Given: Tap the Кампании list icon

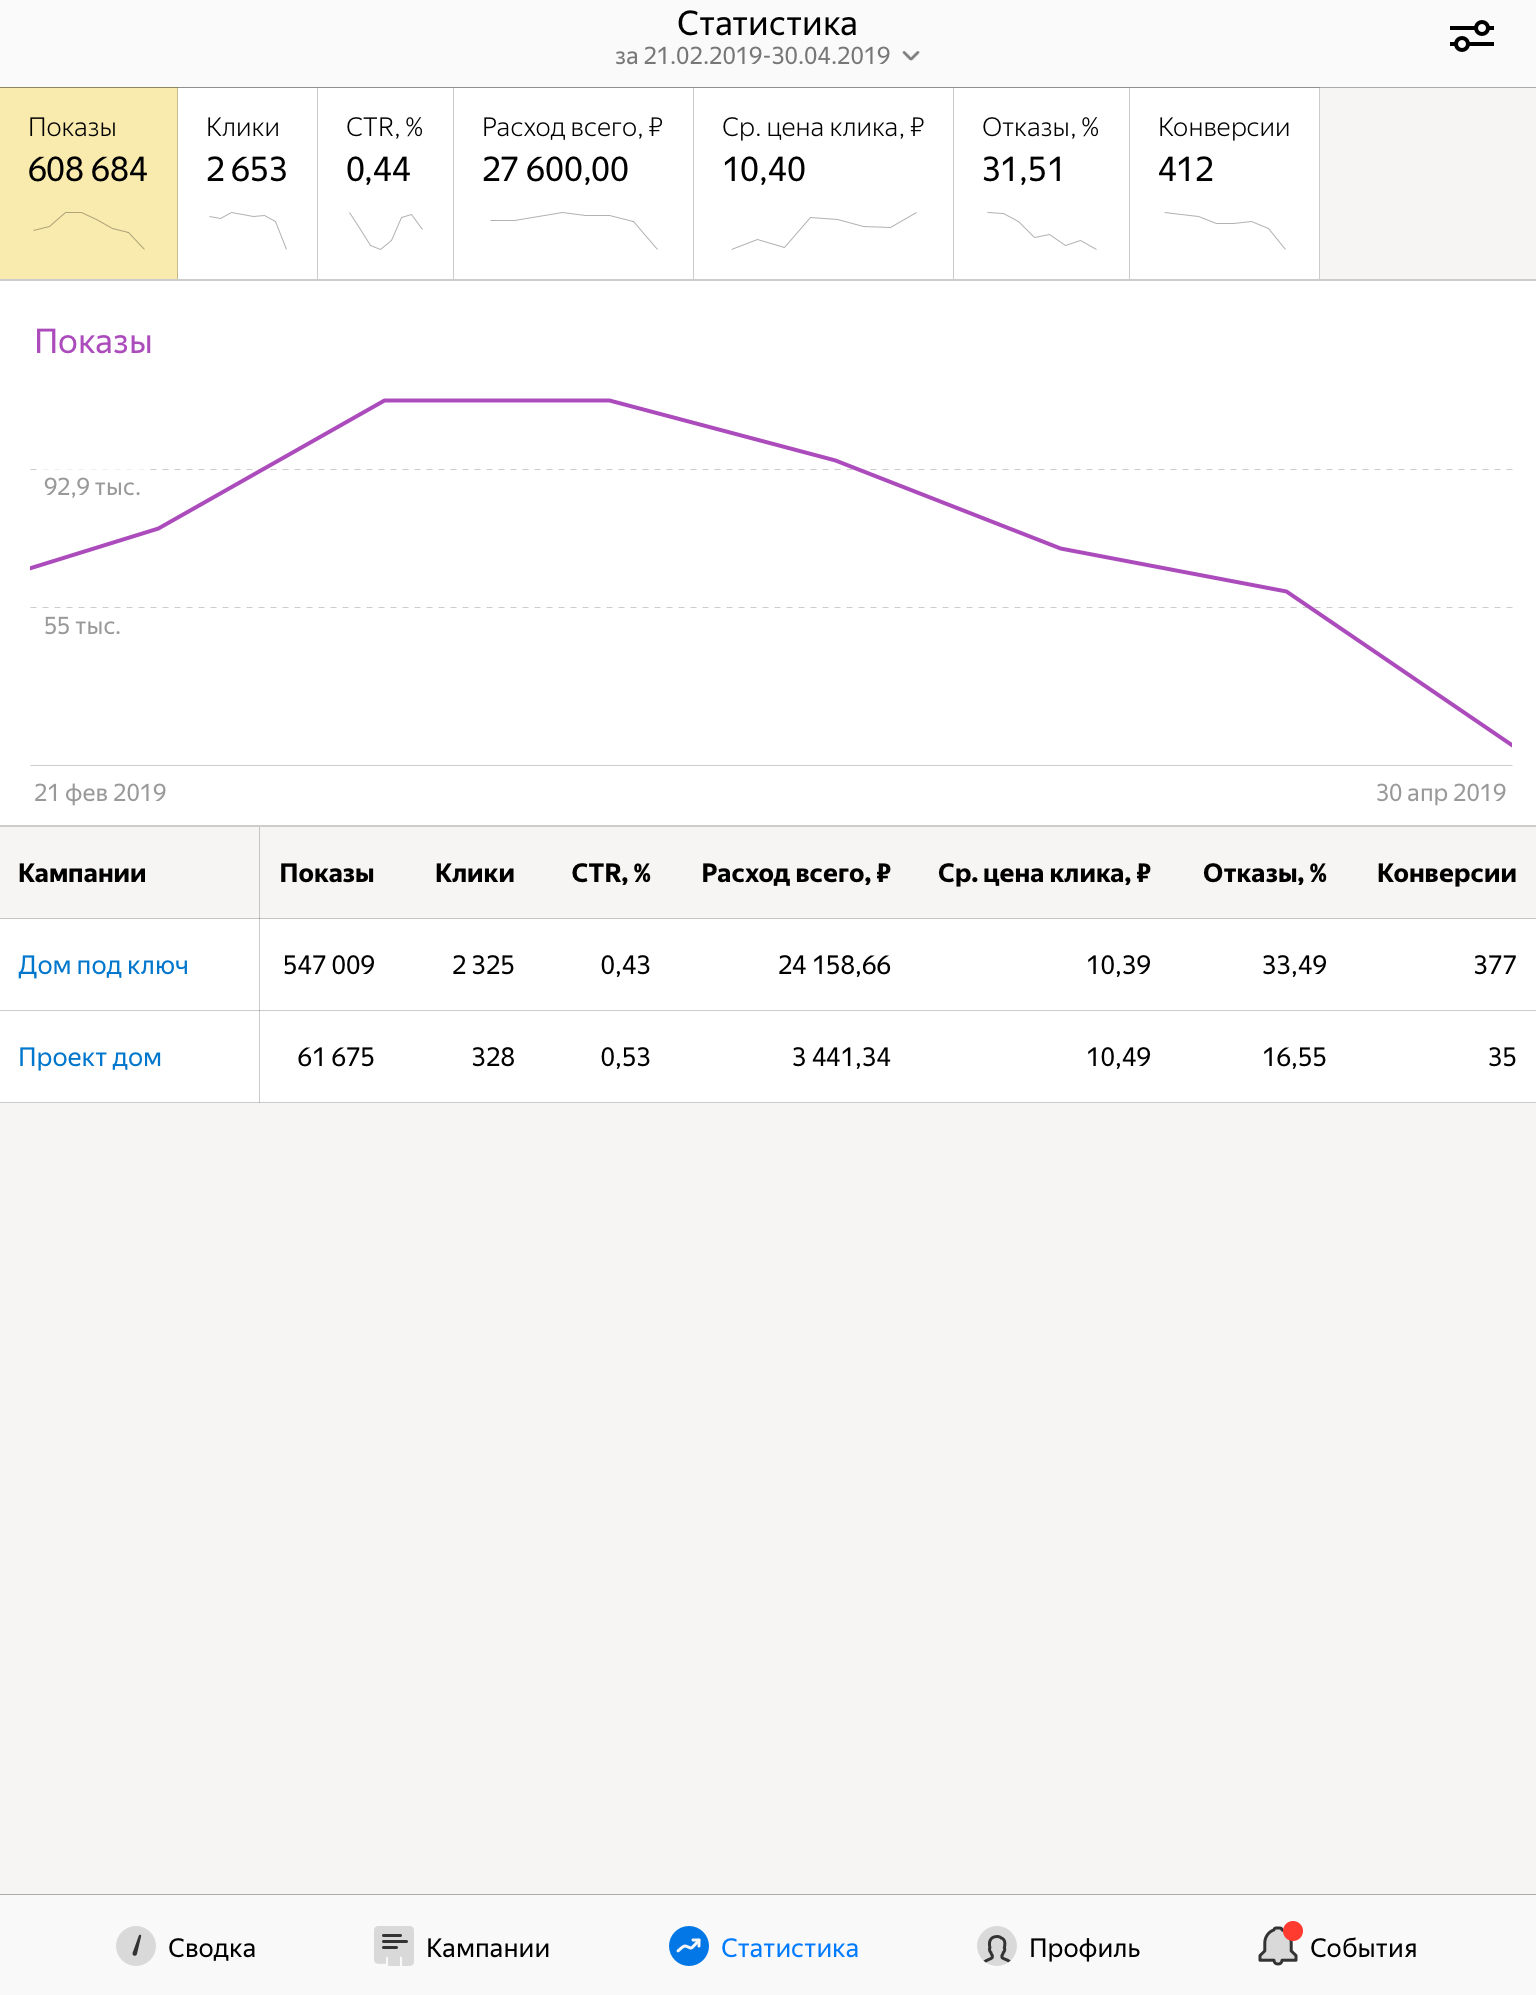Looking at the screenshot, I should pos(394,1946).
